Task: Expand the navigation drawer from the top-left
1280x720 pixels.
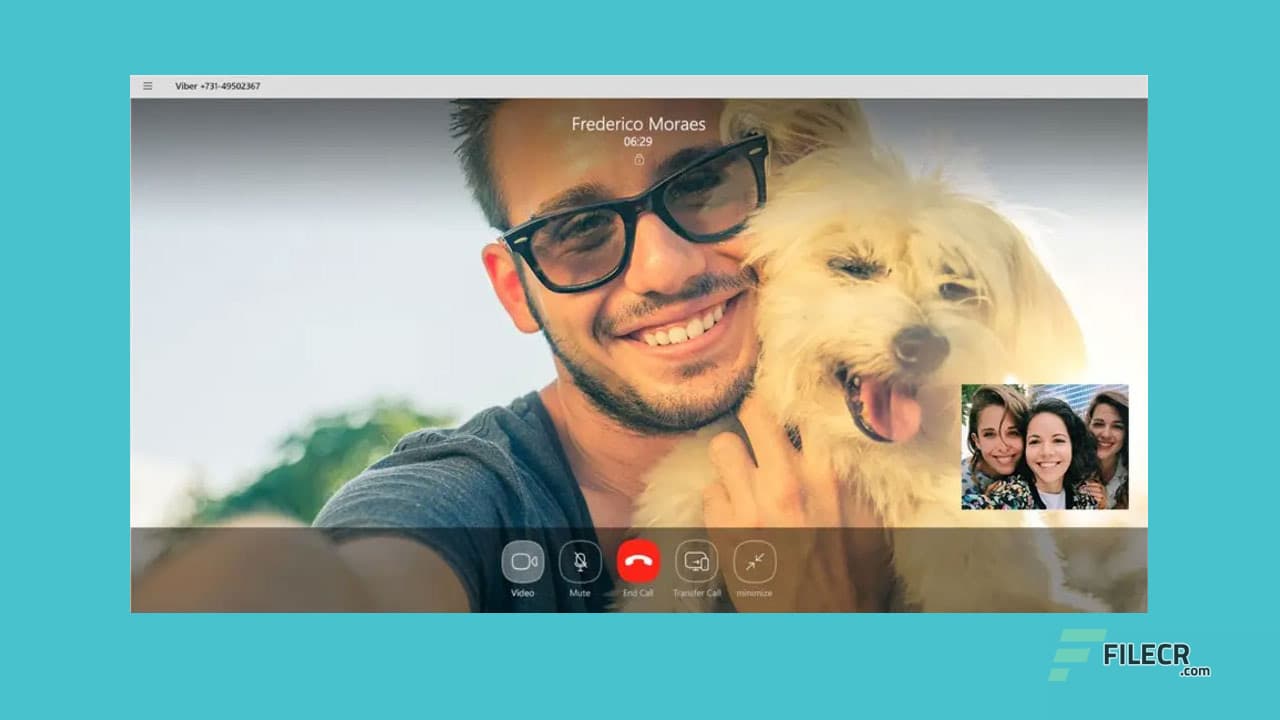Action: (148, 86)
